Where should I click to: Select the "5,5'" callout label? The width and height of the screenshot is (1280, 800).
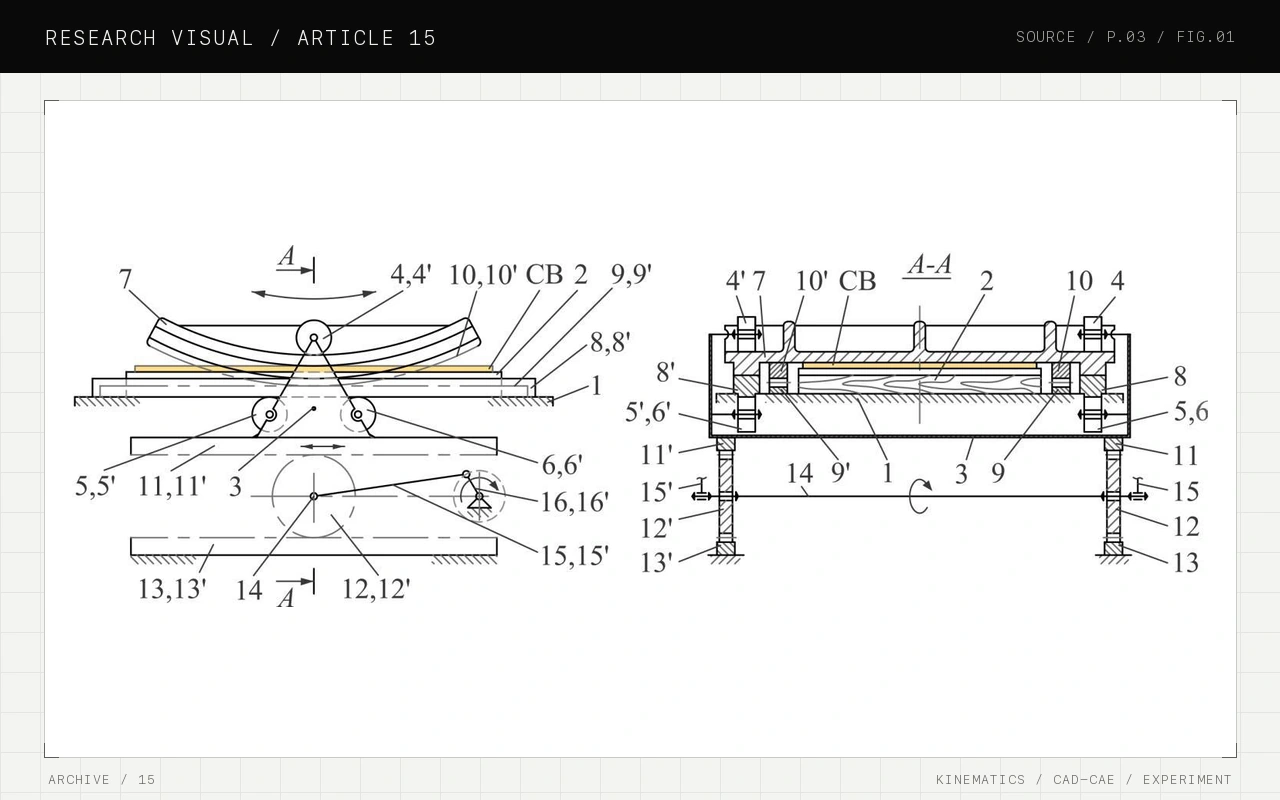tap(95, 487)
